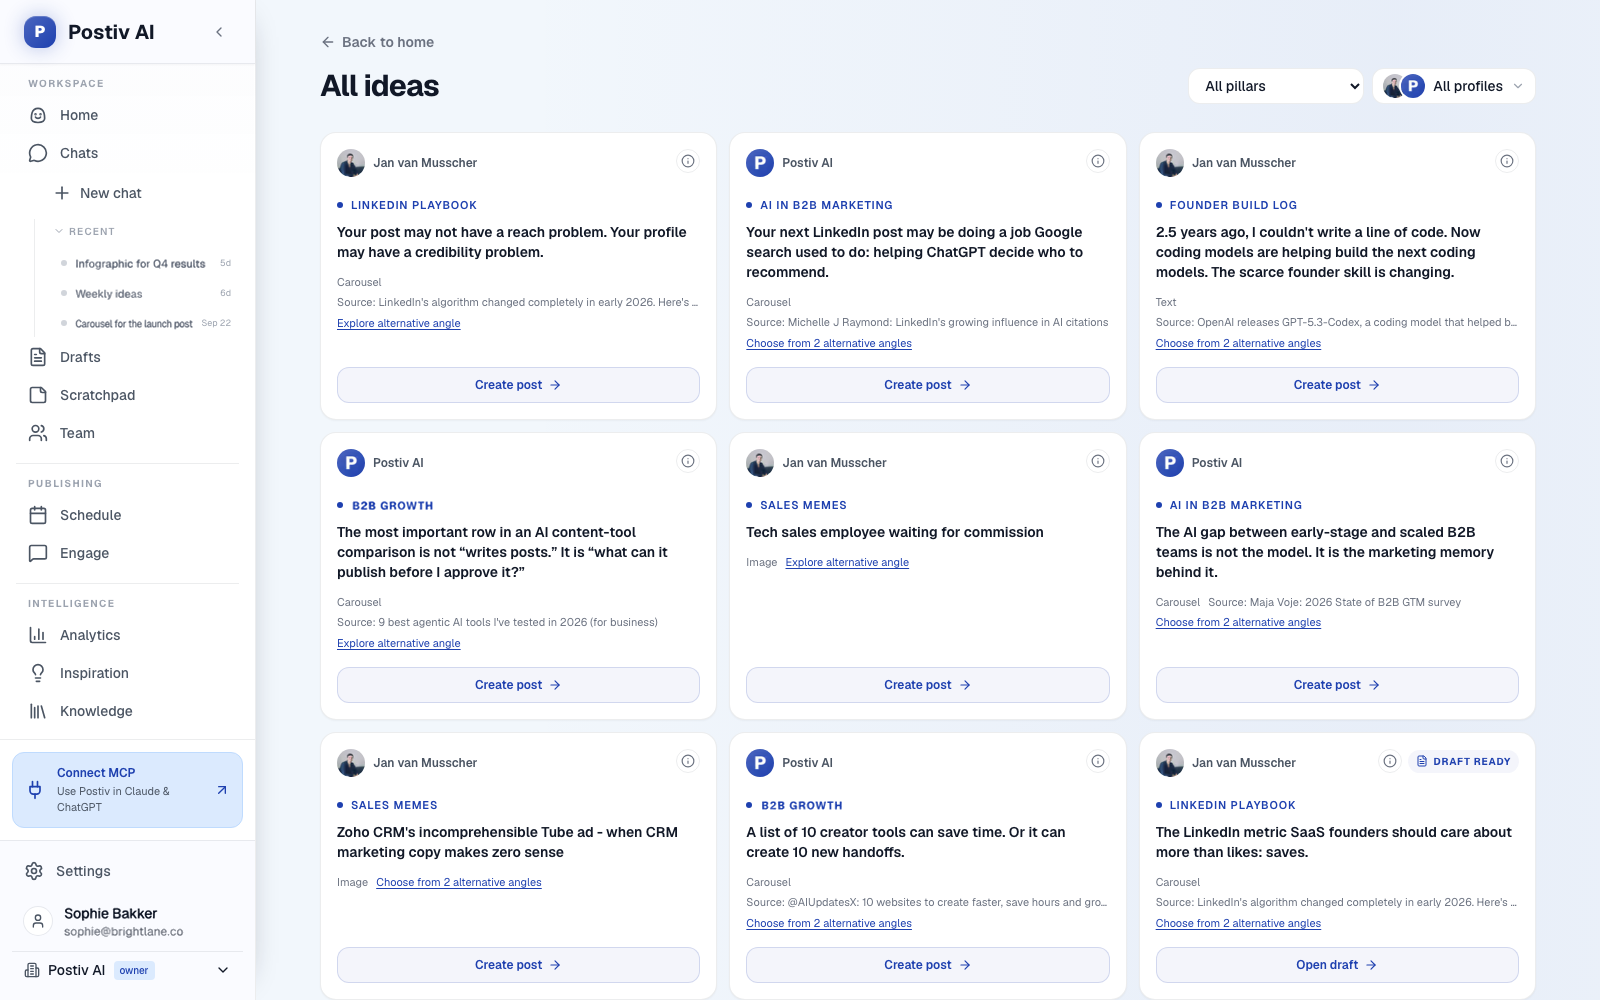Open info icon on 'reach problem' idea card
Image resolution: width=1600 pixels, height=1000 pixels.
tap(688, 161)
